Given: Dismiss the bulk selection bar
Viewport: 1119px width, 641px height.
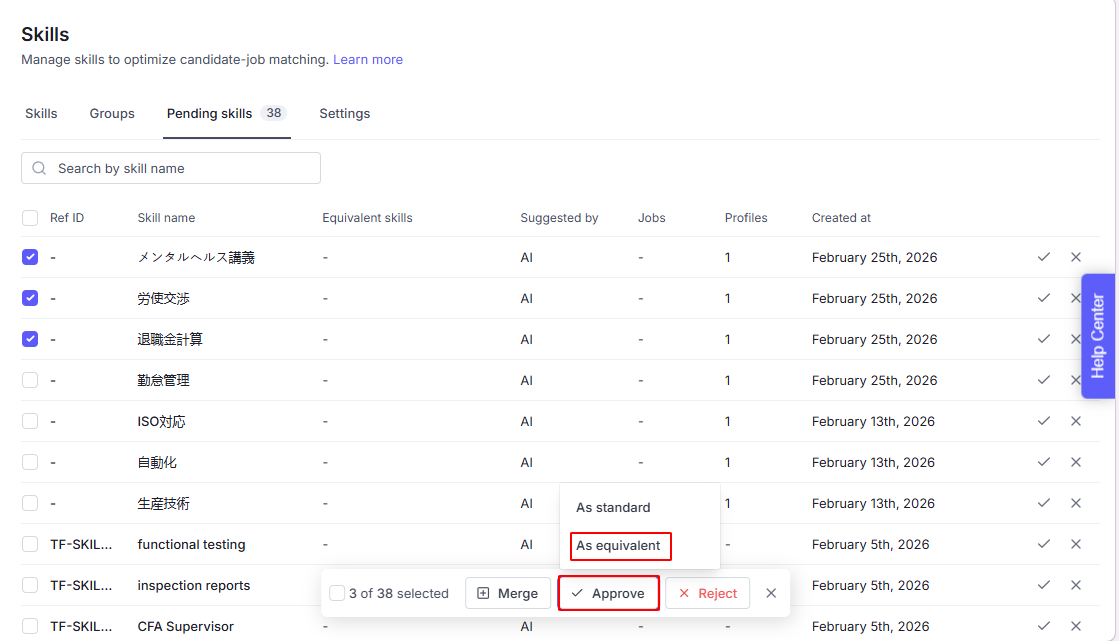Looking at the screenshot, I should pos(771,593).
